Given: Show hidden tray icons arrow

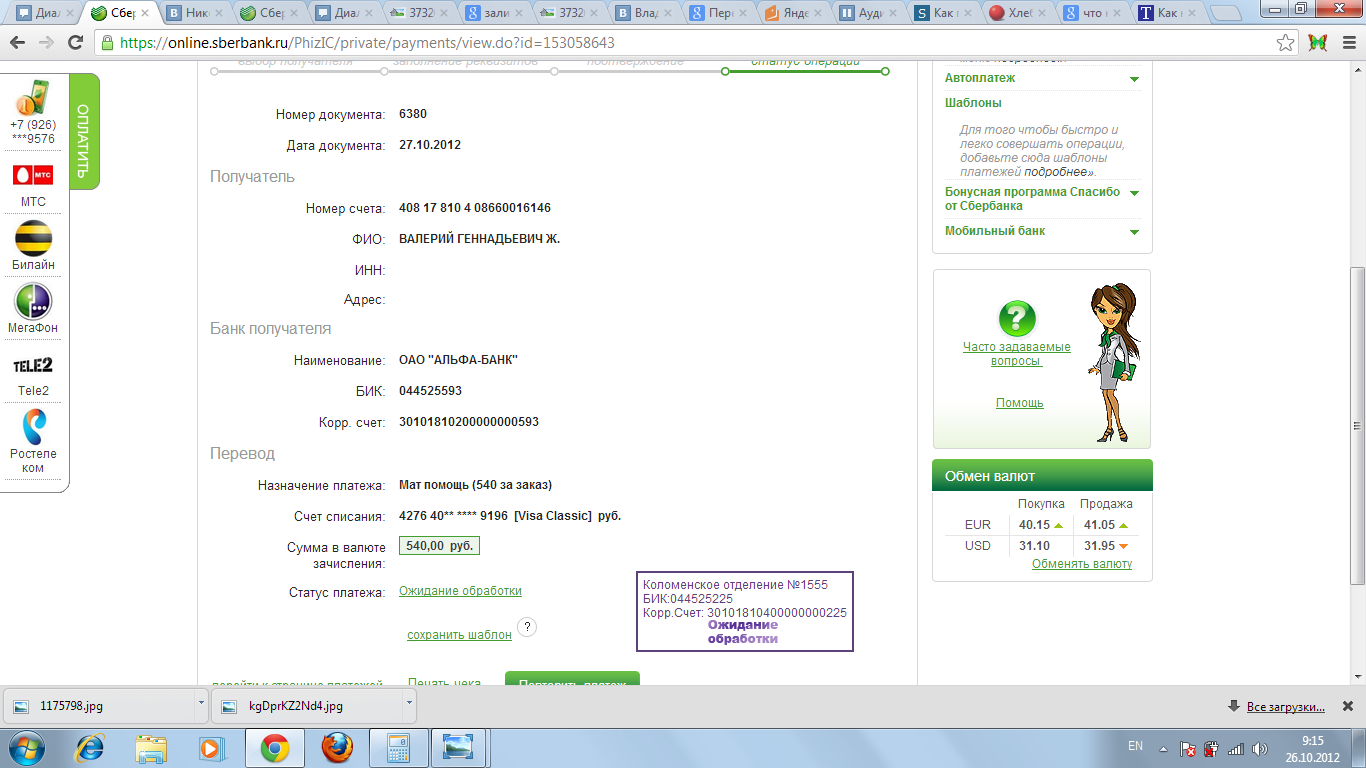Looking at the screenshot, I should pos(1162,747).
